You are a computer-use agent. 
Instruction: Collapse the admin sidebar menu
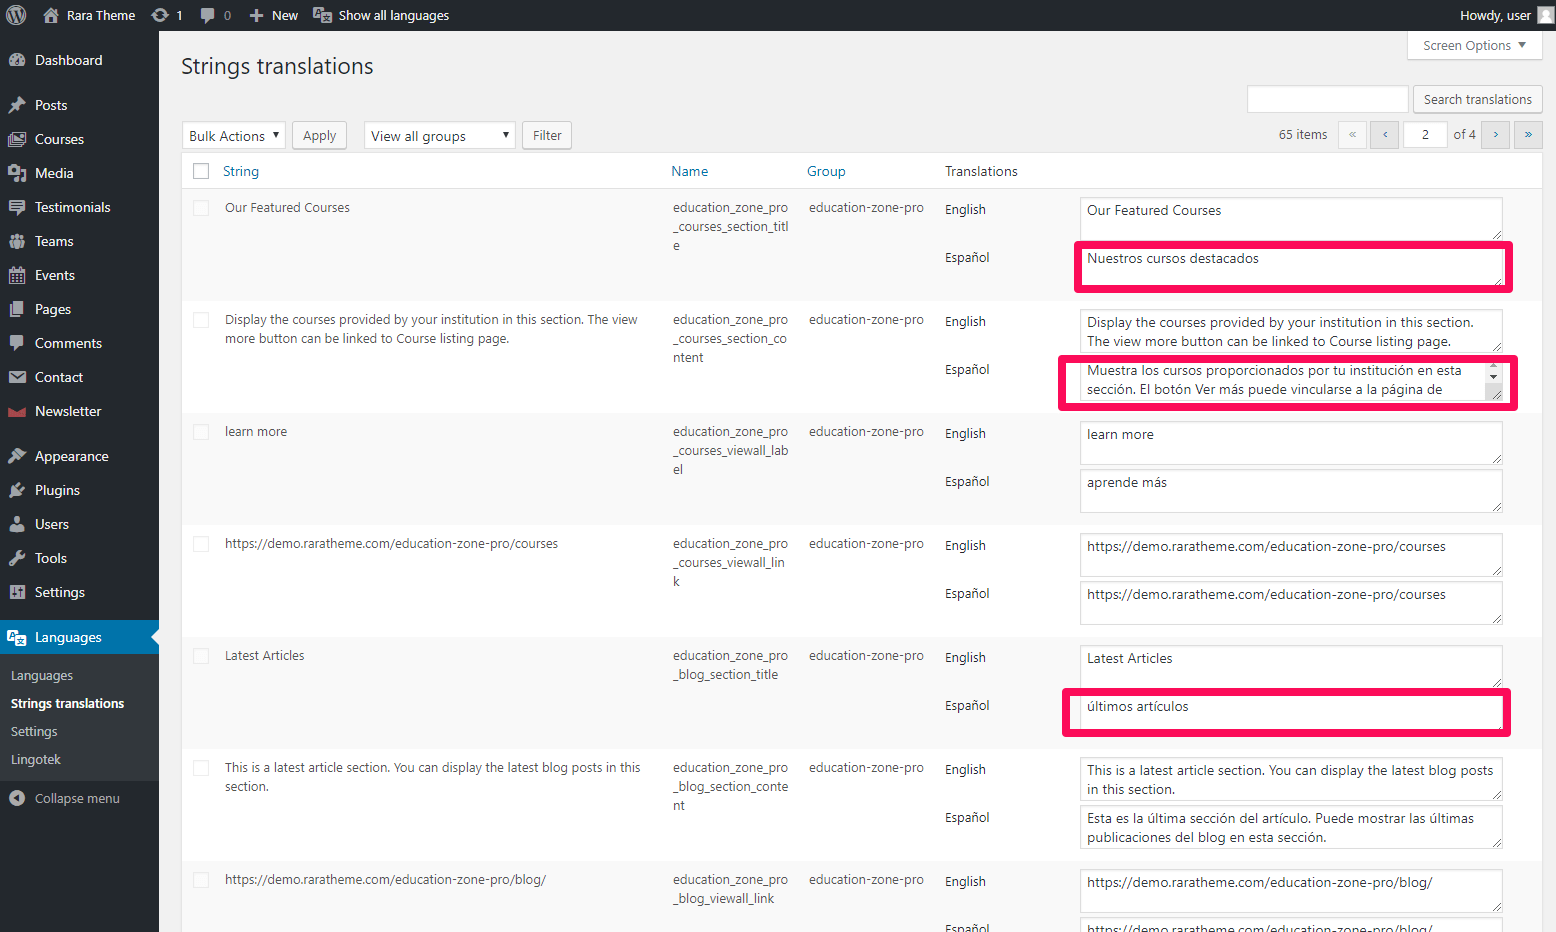pos(76,798)
